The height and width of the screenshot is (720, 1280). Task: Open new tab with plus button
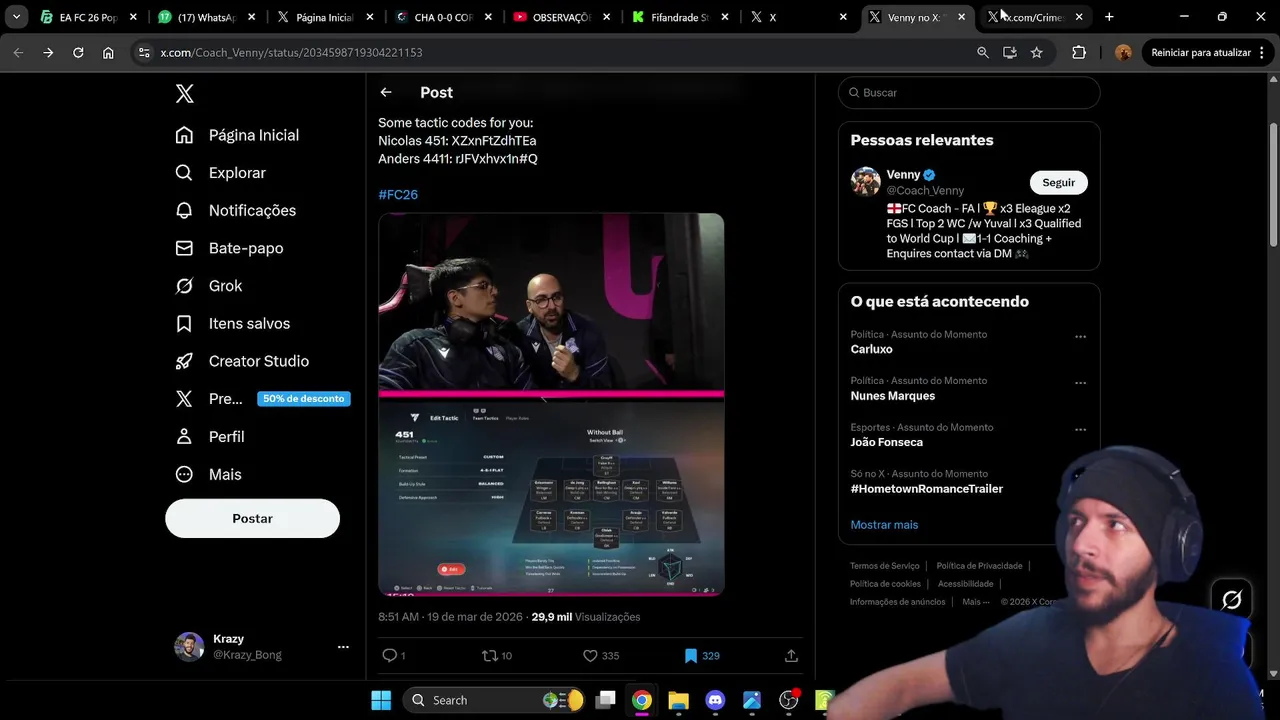click(1109, 17)
